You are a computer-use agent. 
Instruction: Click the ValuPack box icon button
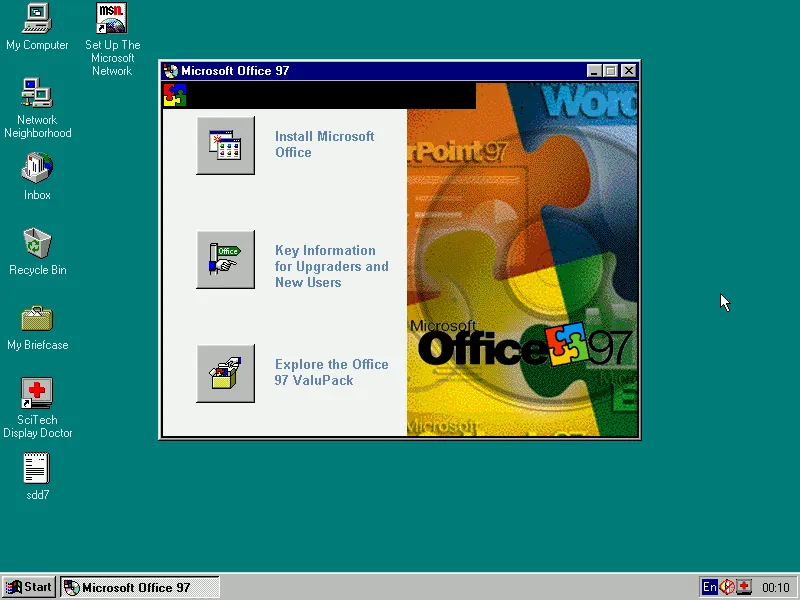pyautogui.click(x=226, y=373)
